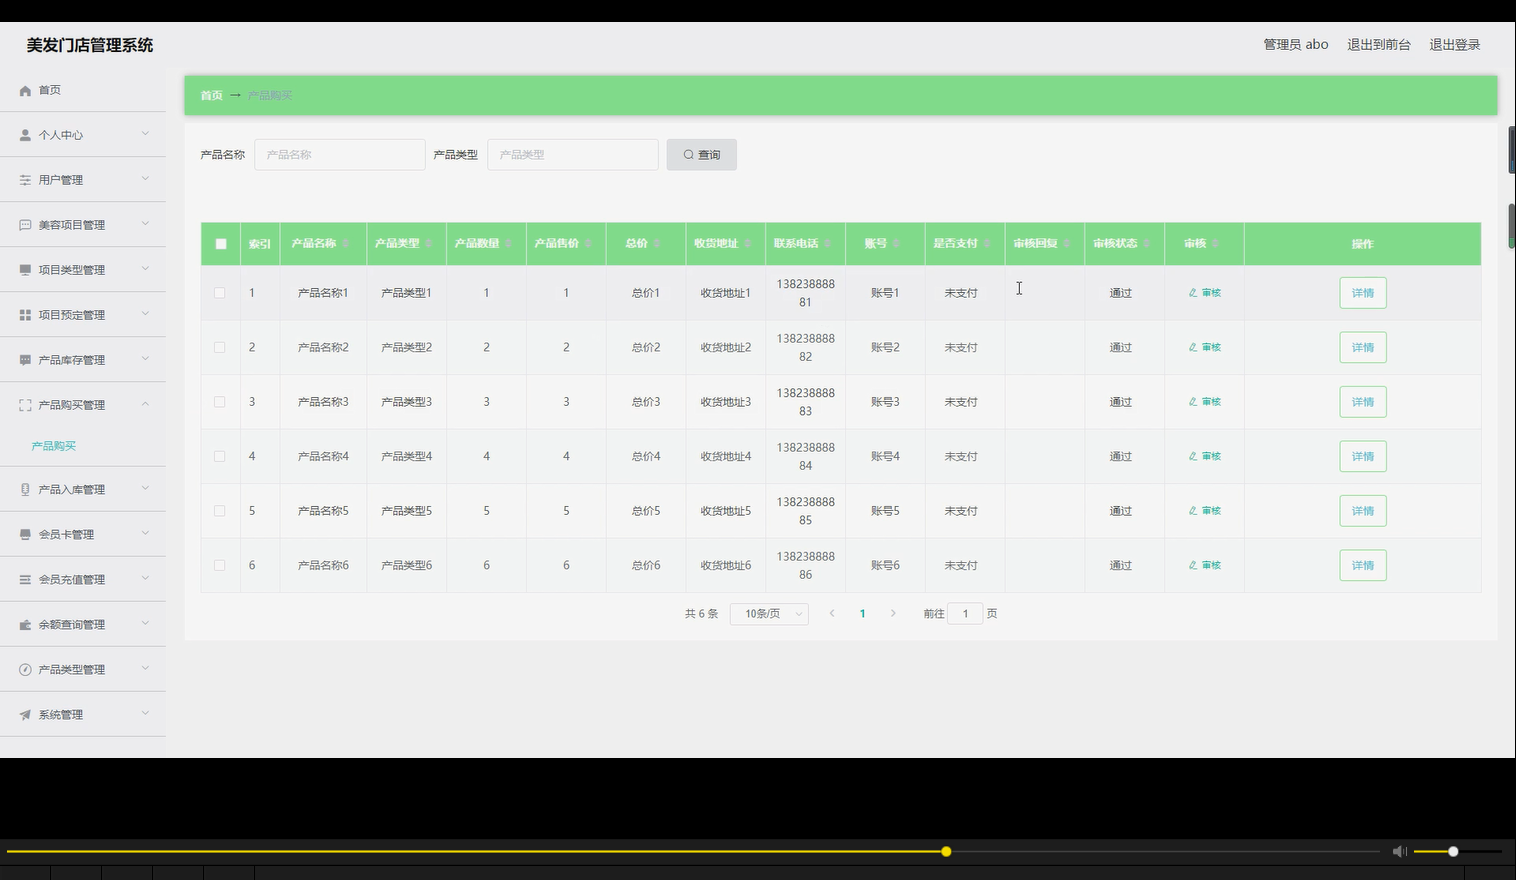Sort by 联系电话 column arrows
The image size is (1516, 880).
828,244
